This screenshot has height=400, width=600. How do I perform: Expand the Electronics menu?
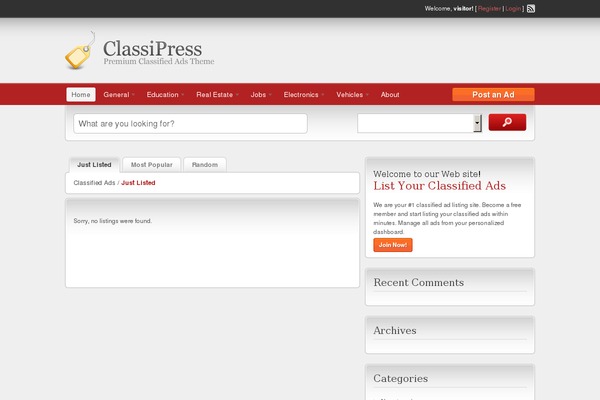303,95
